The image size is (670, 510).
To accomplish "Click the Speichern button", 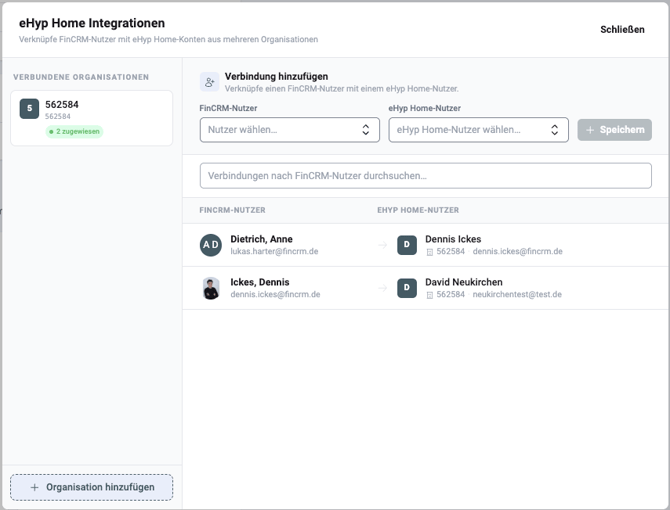I will (614, 130).
